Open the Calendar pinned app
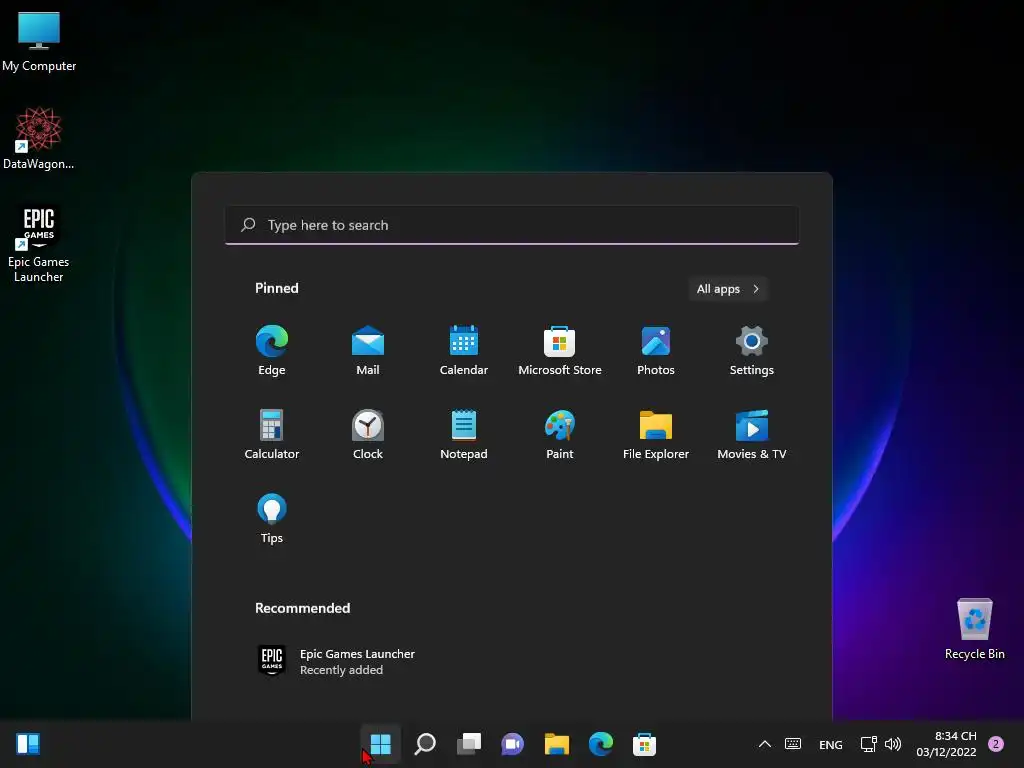Image resolution: width=1024 pixels, height=768 pixels. coord(464,350)
